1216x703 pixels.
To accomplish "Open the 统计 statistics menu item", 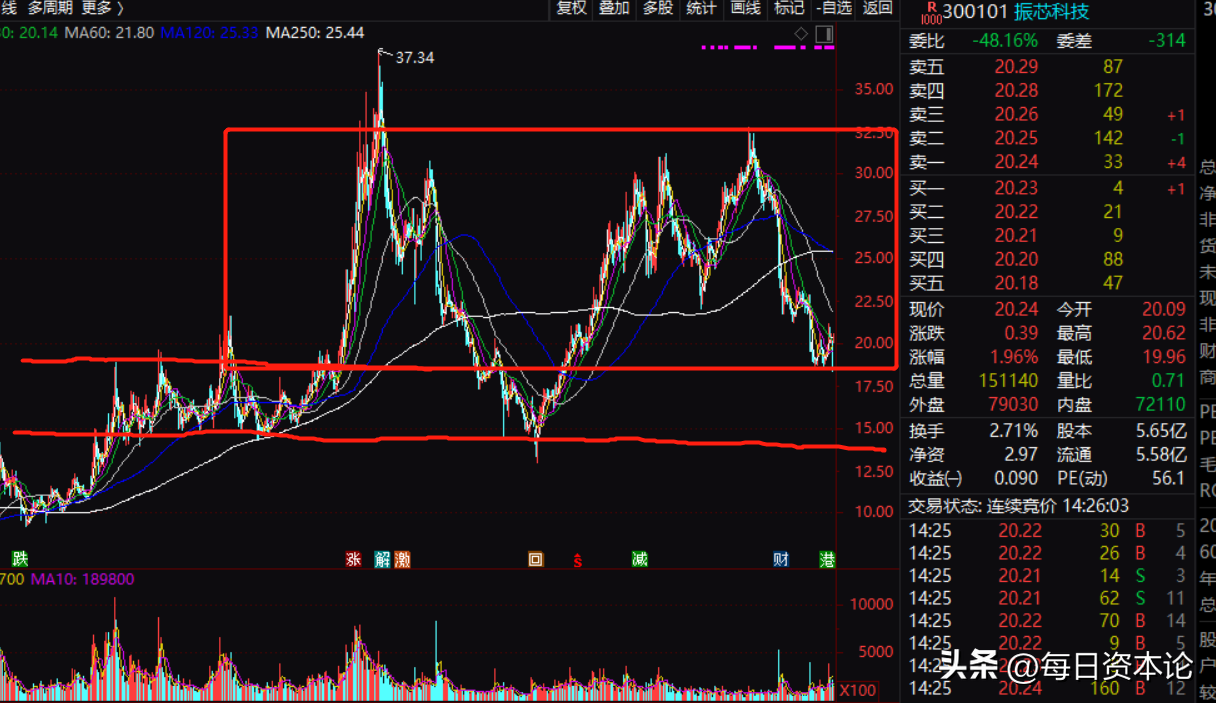I will 702,9.
